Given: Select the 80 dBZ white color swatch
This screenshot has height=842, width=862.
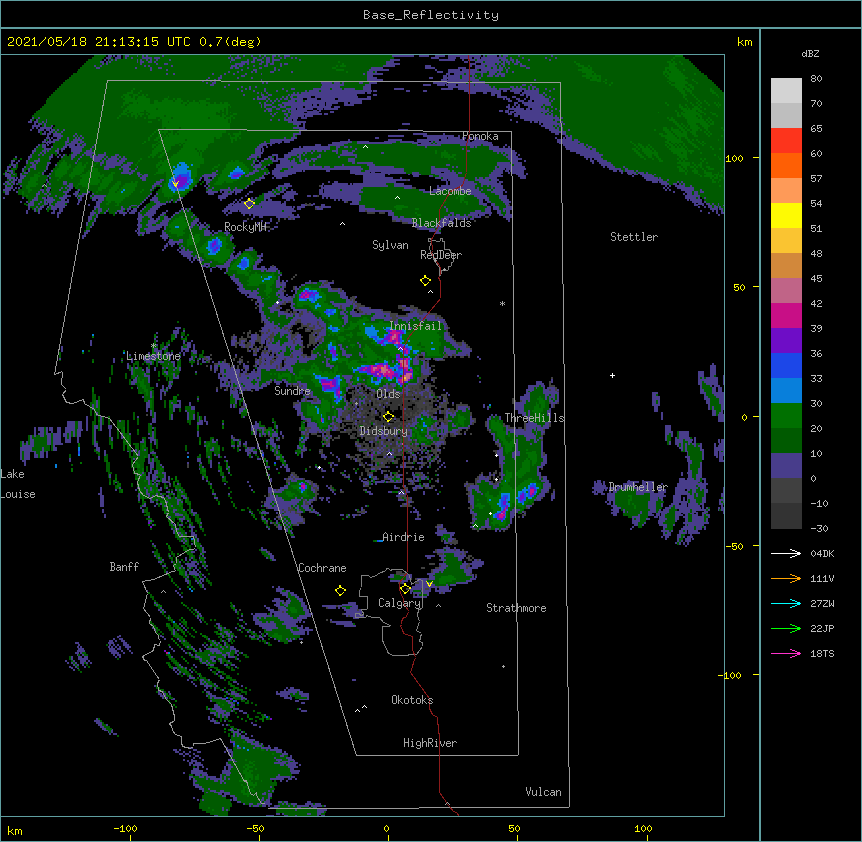Looking at the screenshot, I should (786, 91).
